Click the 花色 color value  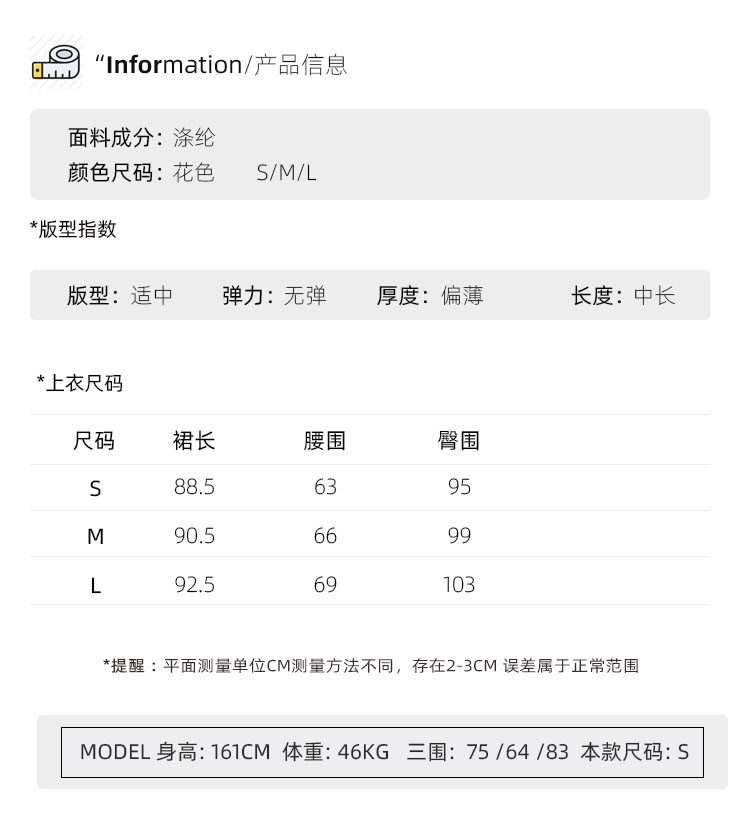pos(194,173)
